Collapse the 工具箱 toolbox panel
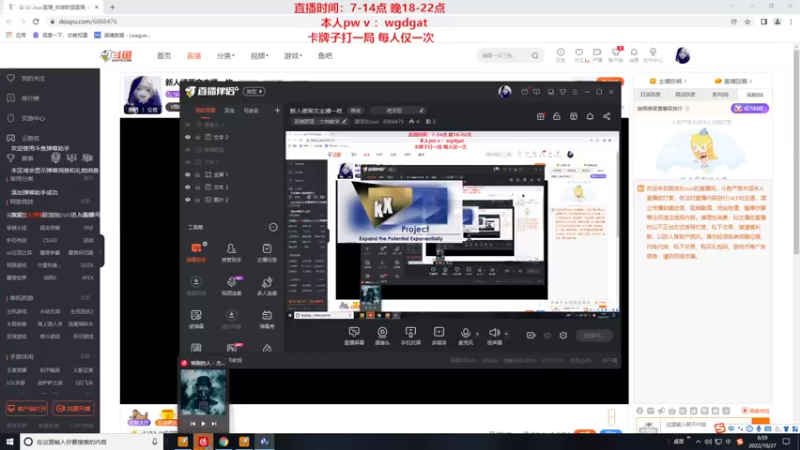The height and width of the screenshot is (450, 800). (273, 227)
